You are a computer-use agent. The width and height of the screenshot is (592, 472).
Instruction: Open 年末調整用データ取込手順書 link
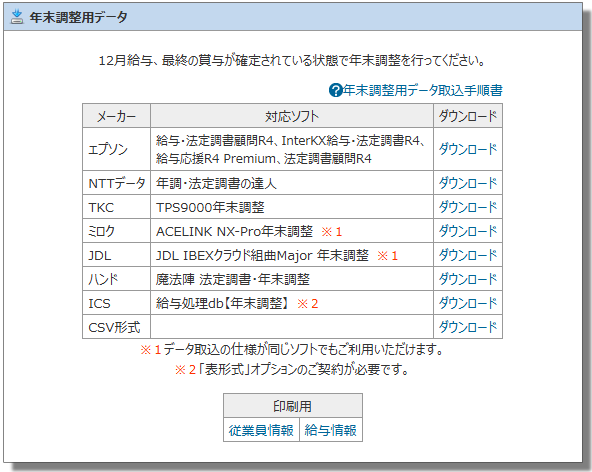point(422,91)
